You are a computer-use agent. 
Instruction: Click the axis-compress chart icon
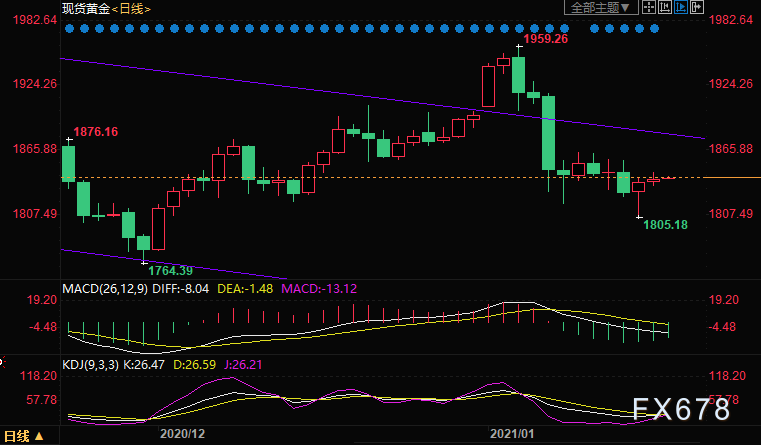[664, 7]
